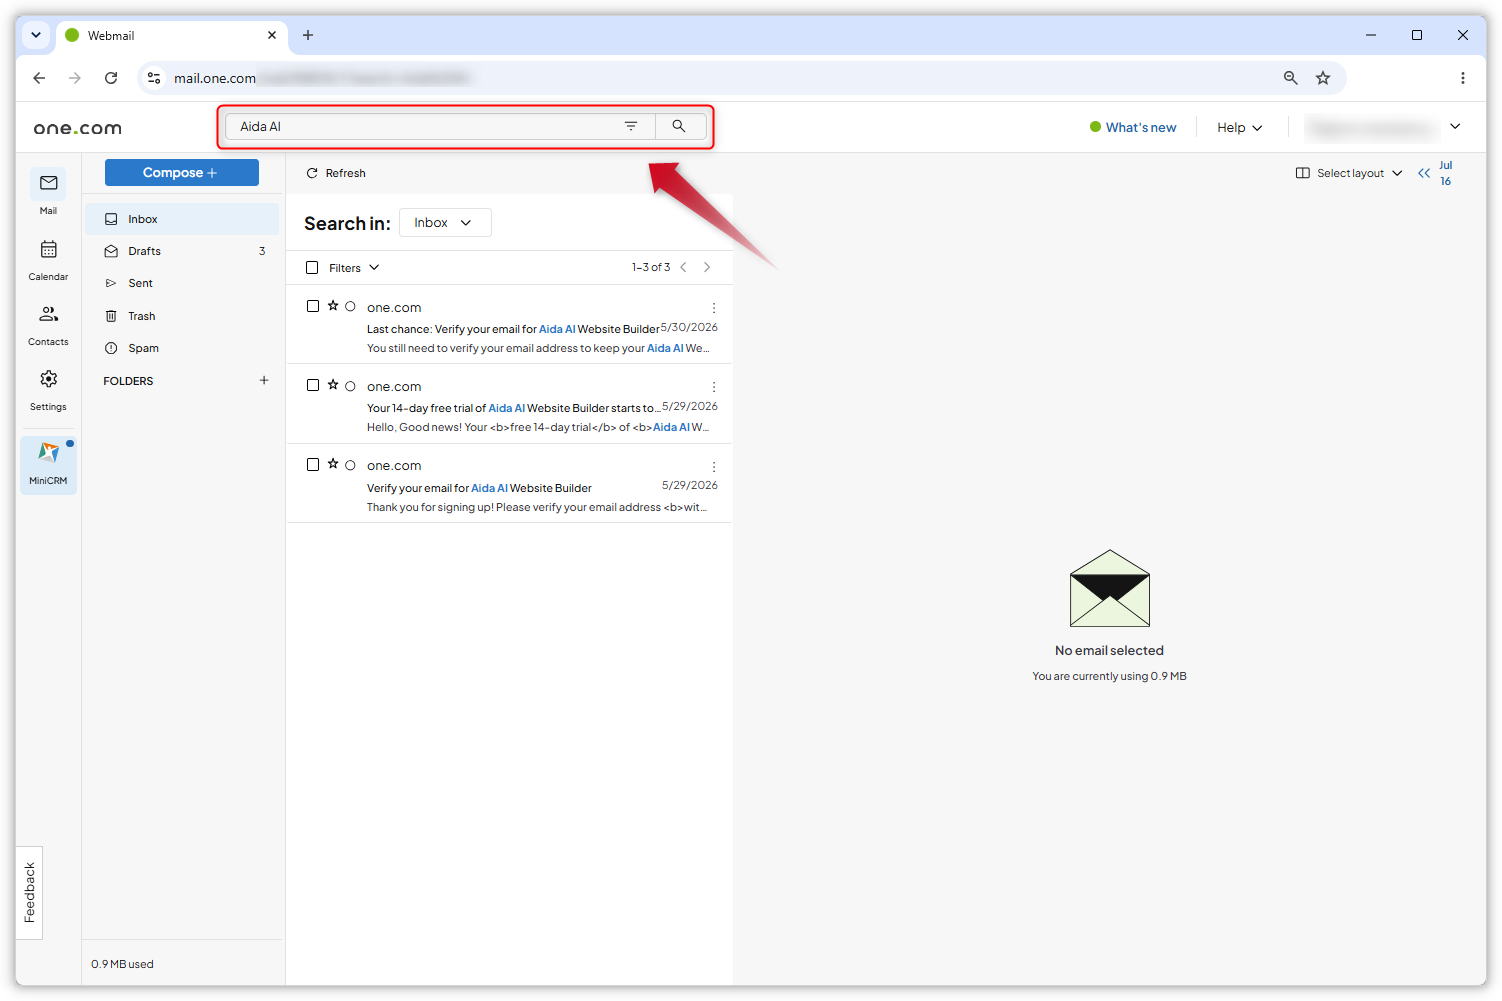
Task: Click the search magnifier button
Action: (679, 126)
